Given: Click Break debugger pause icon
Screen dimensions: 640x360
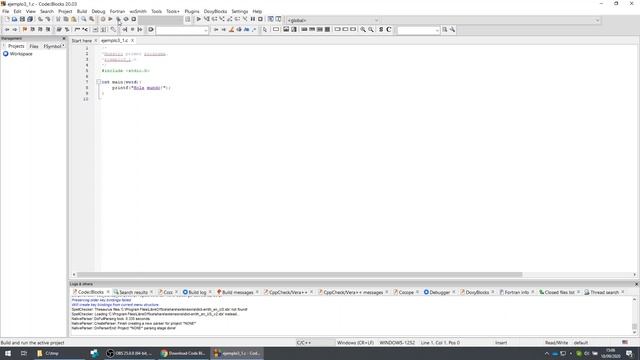Looking at the screenshot, I should coord(253,19).
